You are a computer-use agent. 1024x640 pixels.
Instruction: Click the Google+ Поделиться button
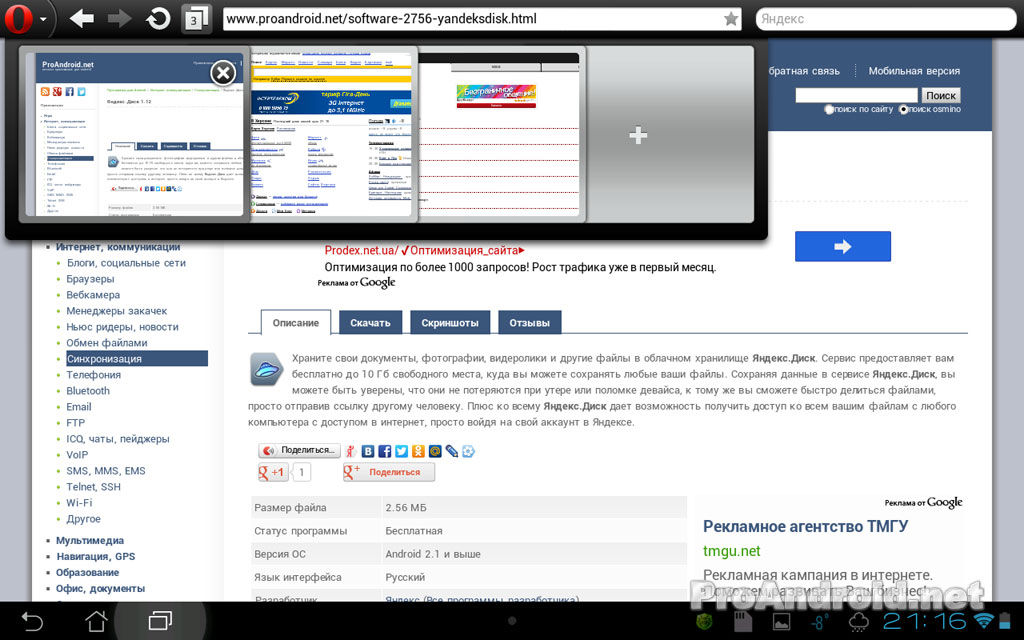[389, 472]
